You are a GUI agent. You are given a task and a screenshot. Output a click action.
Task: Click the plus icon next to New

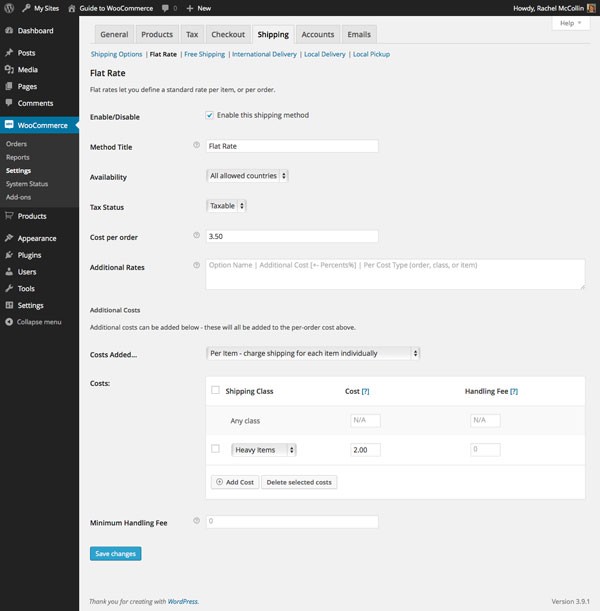(190, 8)
